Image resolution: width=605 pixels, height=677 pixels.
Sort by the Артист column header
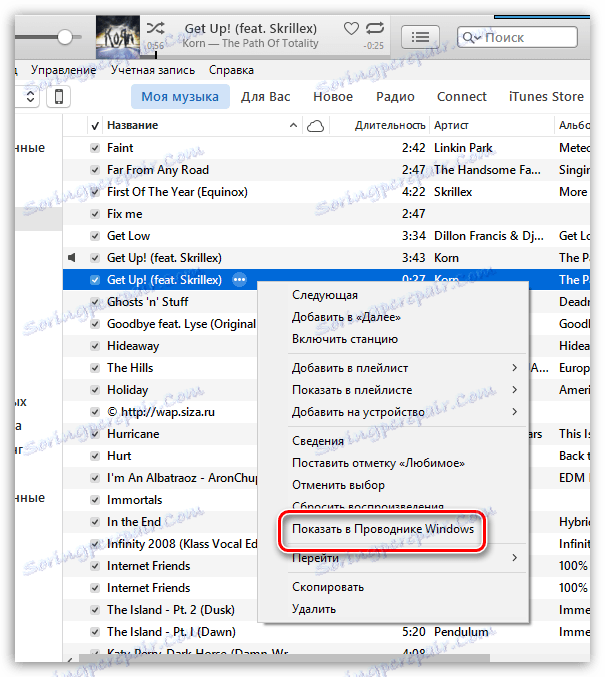point(492,126)
